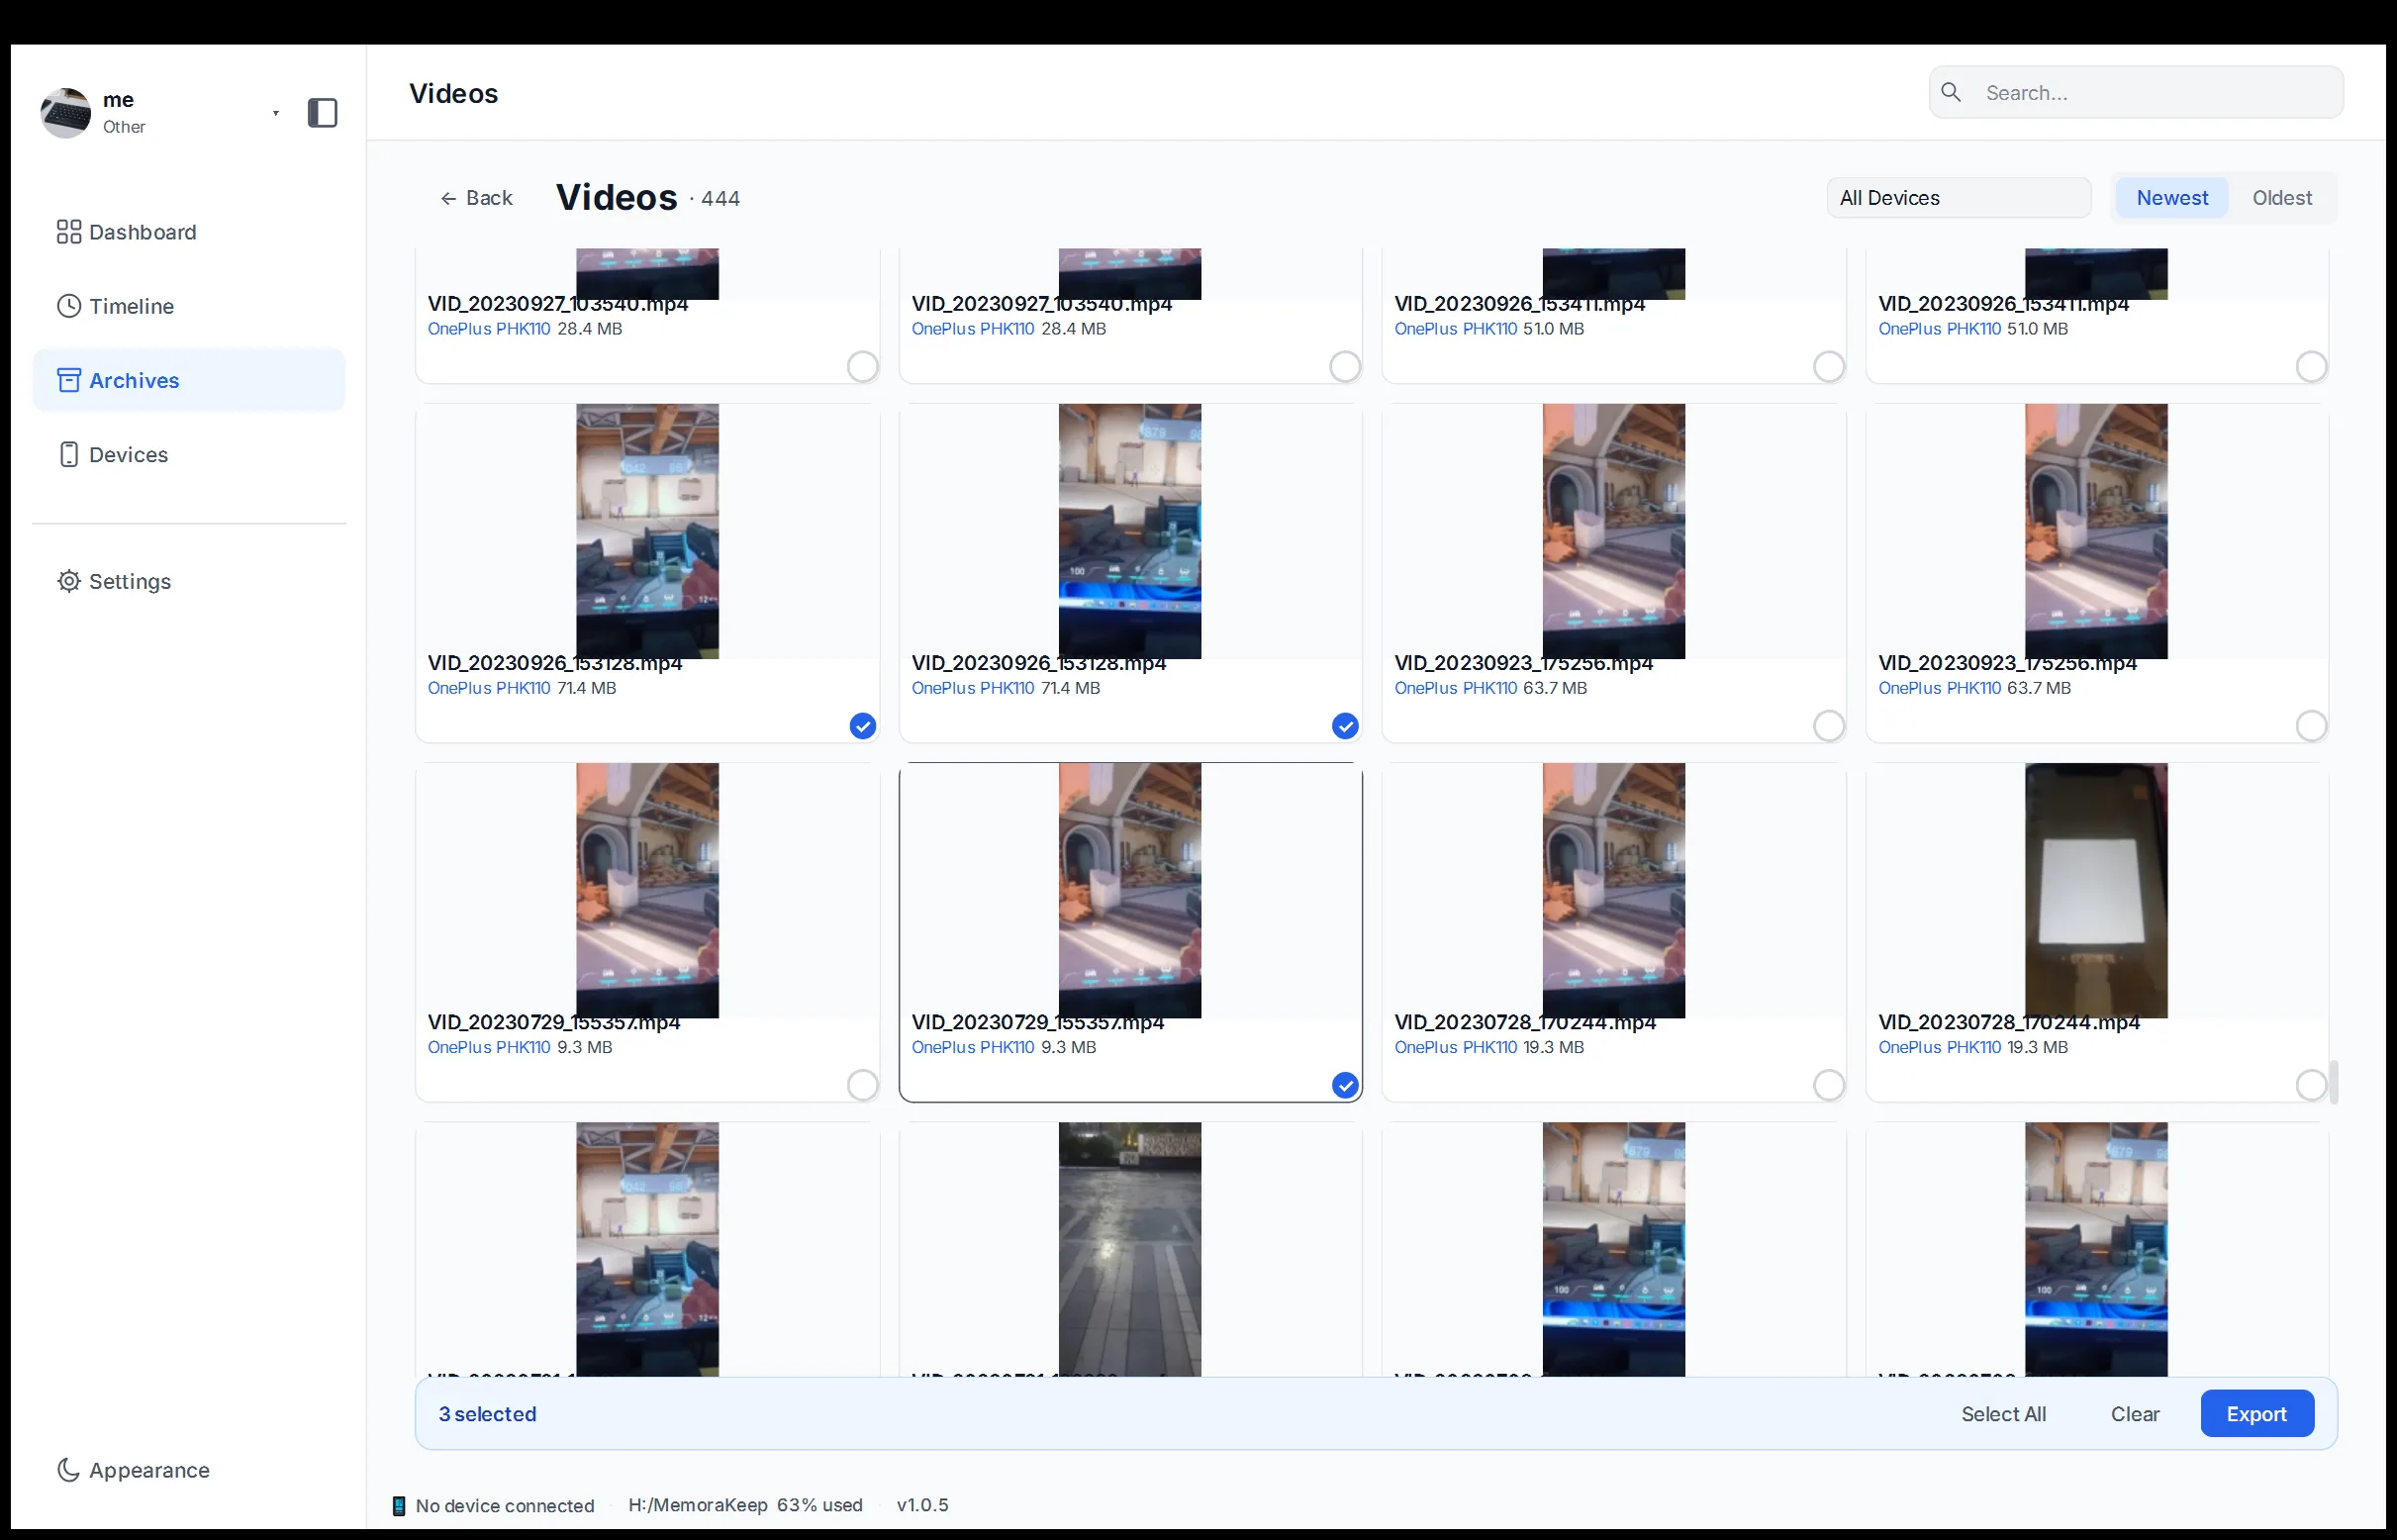The height and width of the screenshot is (1540, 2397).
Task: Click Select All in the selection bar
Action: [2003, 1413]
